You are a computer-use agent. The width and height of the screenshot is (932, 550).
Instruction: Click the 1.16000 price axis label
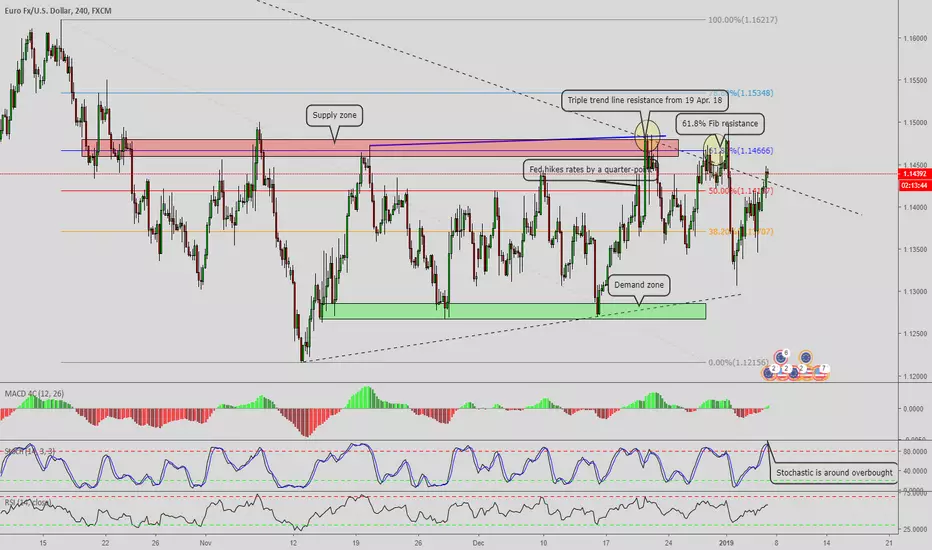click(x=915, y=38)
